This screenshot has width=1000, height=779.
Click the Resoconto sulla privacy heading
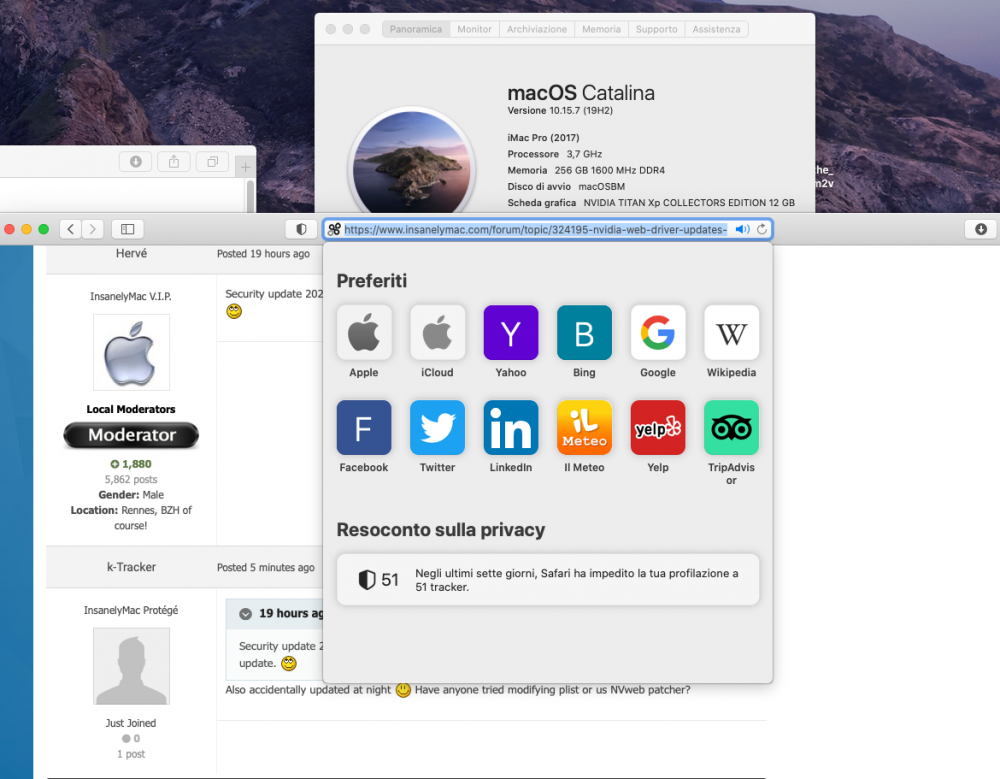coord(441,530)
